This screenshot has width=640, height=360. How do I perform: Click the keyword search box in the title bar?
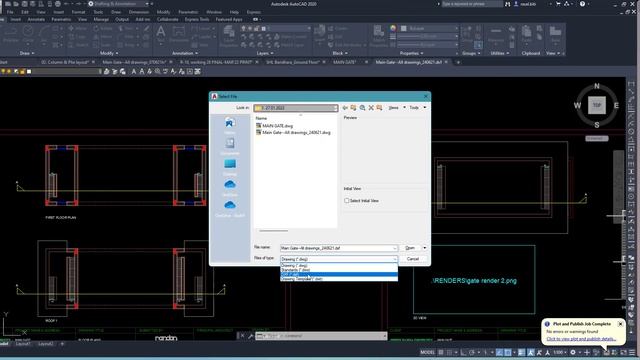pos(472,4)
